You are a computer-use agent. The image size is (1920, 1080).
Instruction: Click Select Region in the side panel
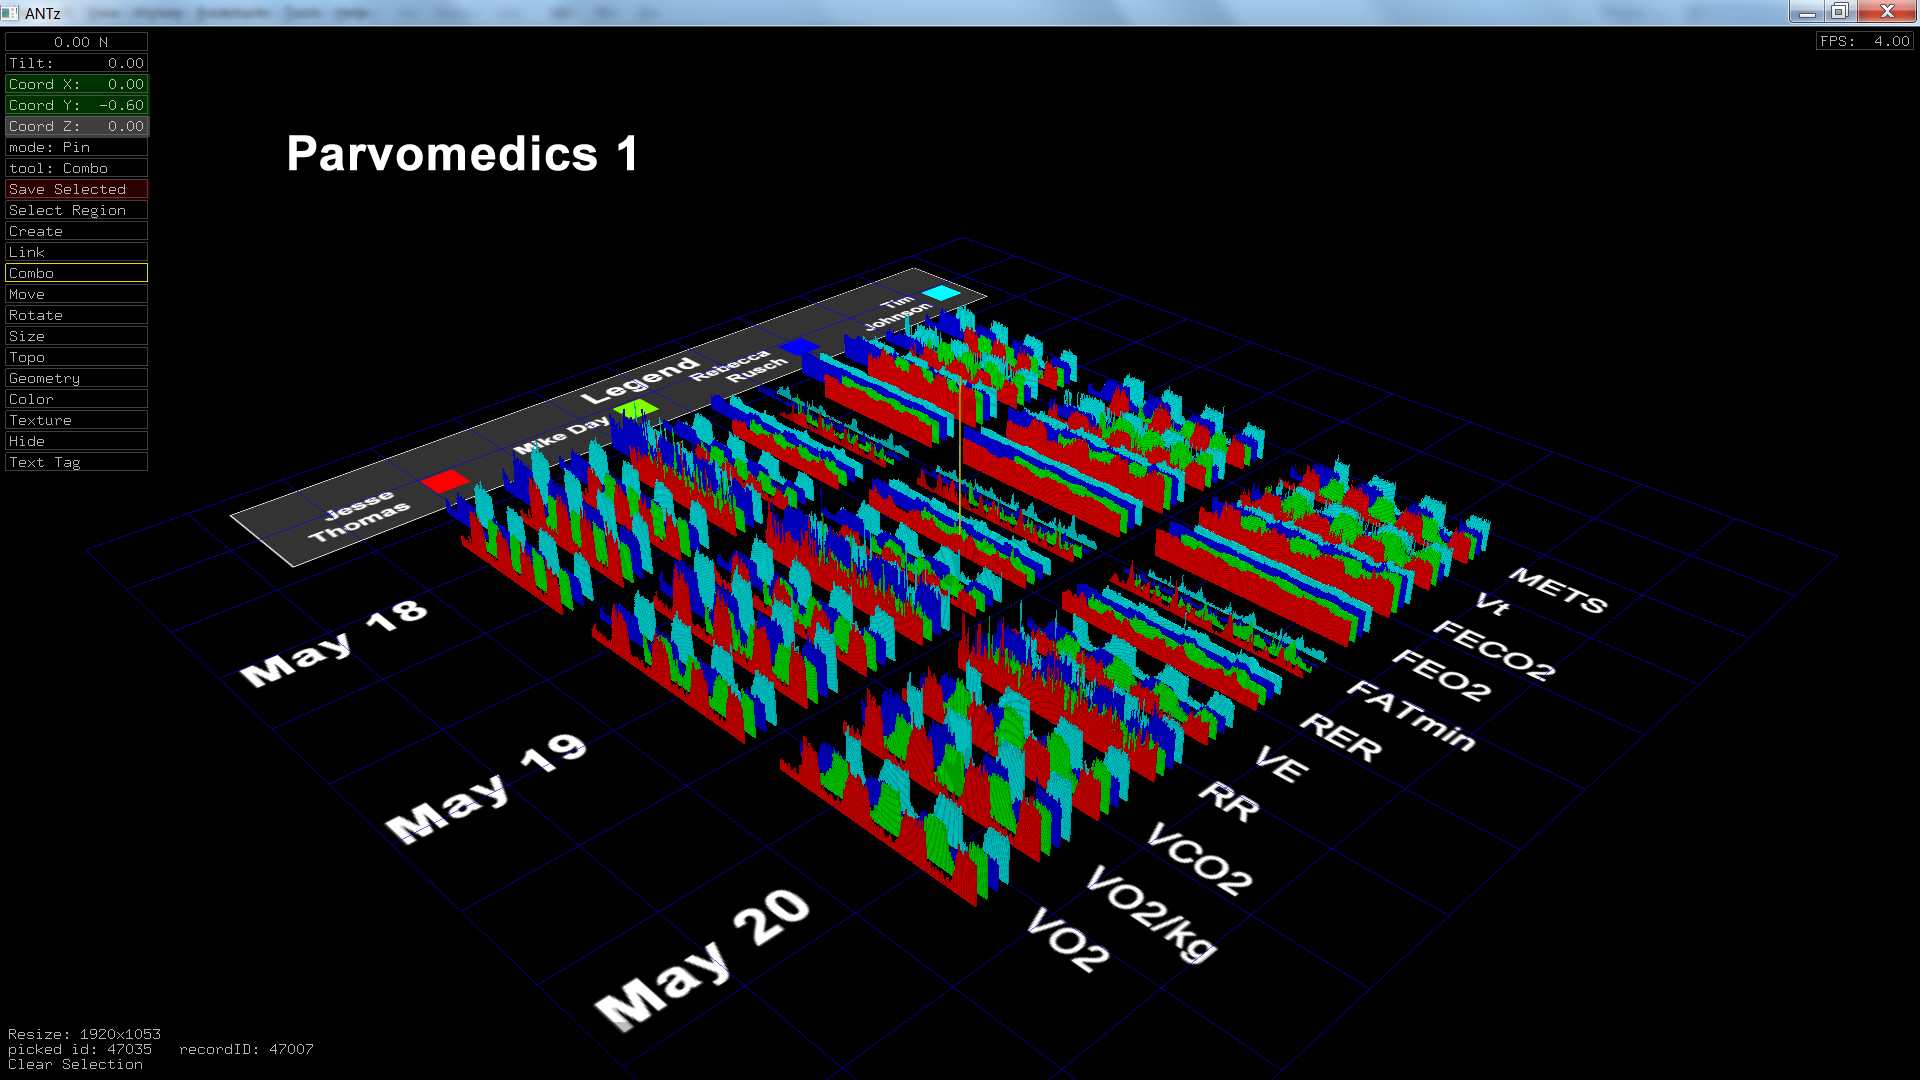(x=76, y=210)
